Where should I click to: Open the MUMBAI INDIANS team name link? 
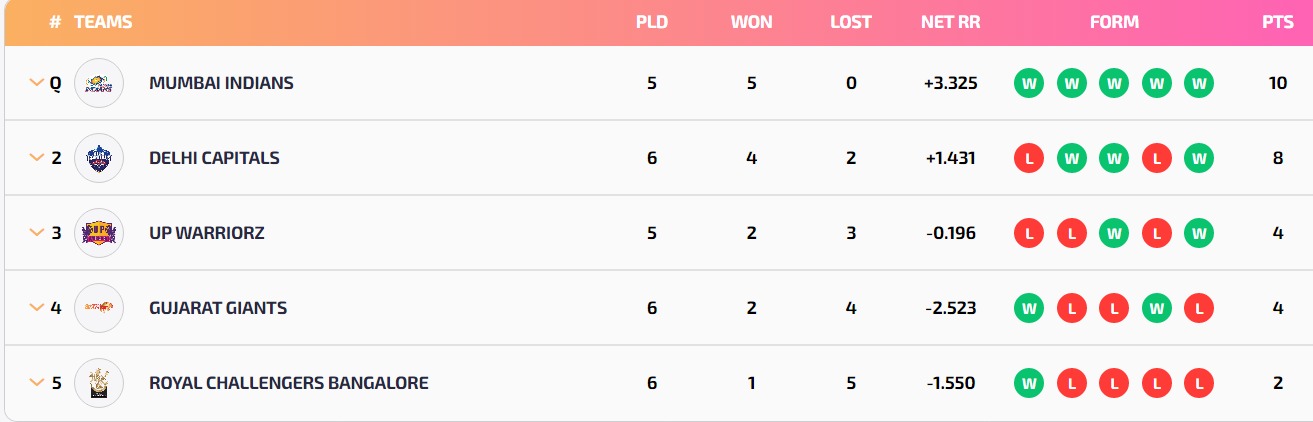(221, 83)
